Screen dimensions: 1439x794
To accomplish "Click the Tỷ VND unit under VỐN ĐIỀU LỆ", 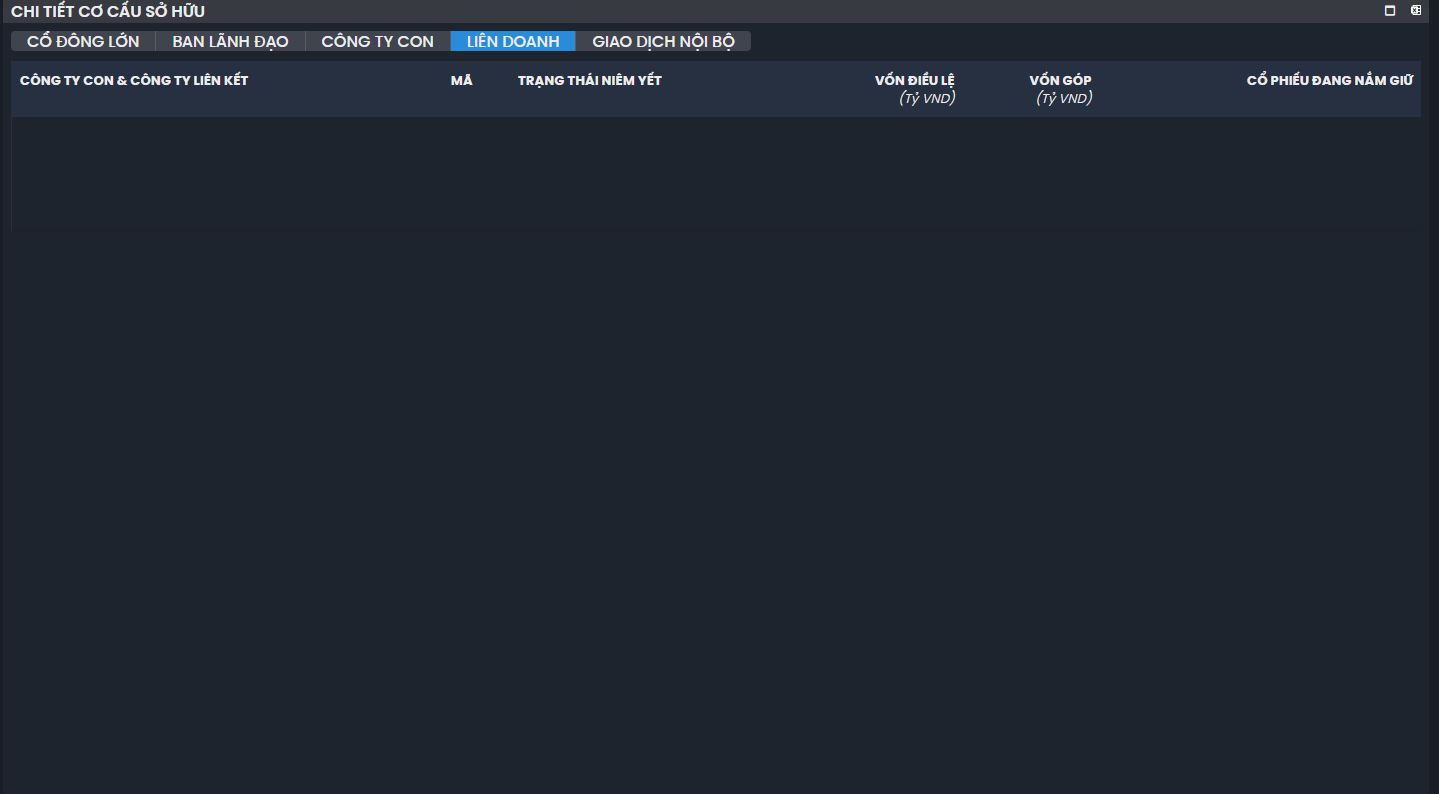I will point(927,98).
